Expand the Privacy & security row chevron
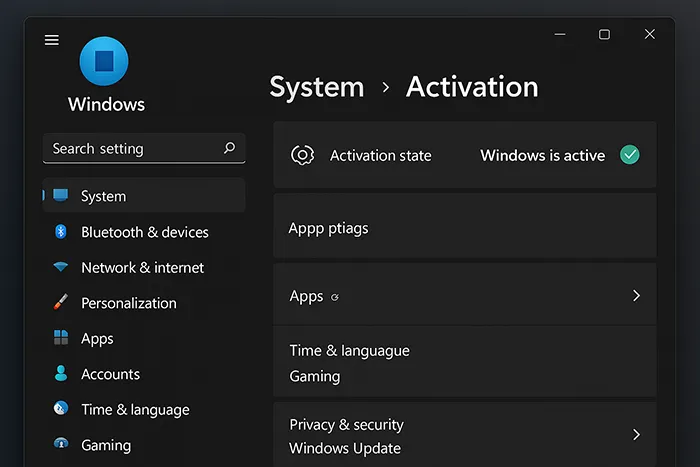 click(x=637, y=434)
